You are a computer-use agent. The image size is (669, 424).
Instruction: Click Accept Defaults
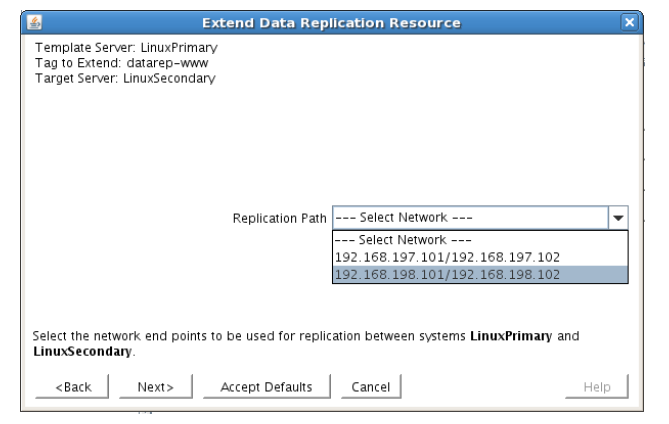pos(265,387)
